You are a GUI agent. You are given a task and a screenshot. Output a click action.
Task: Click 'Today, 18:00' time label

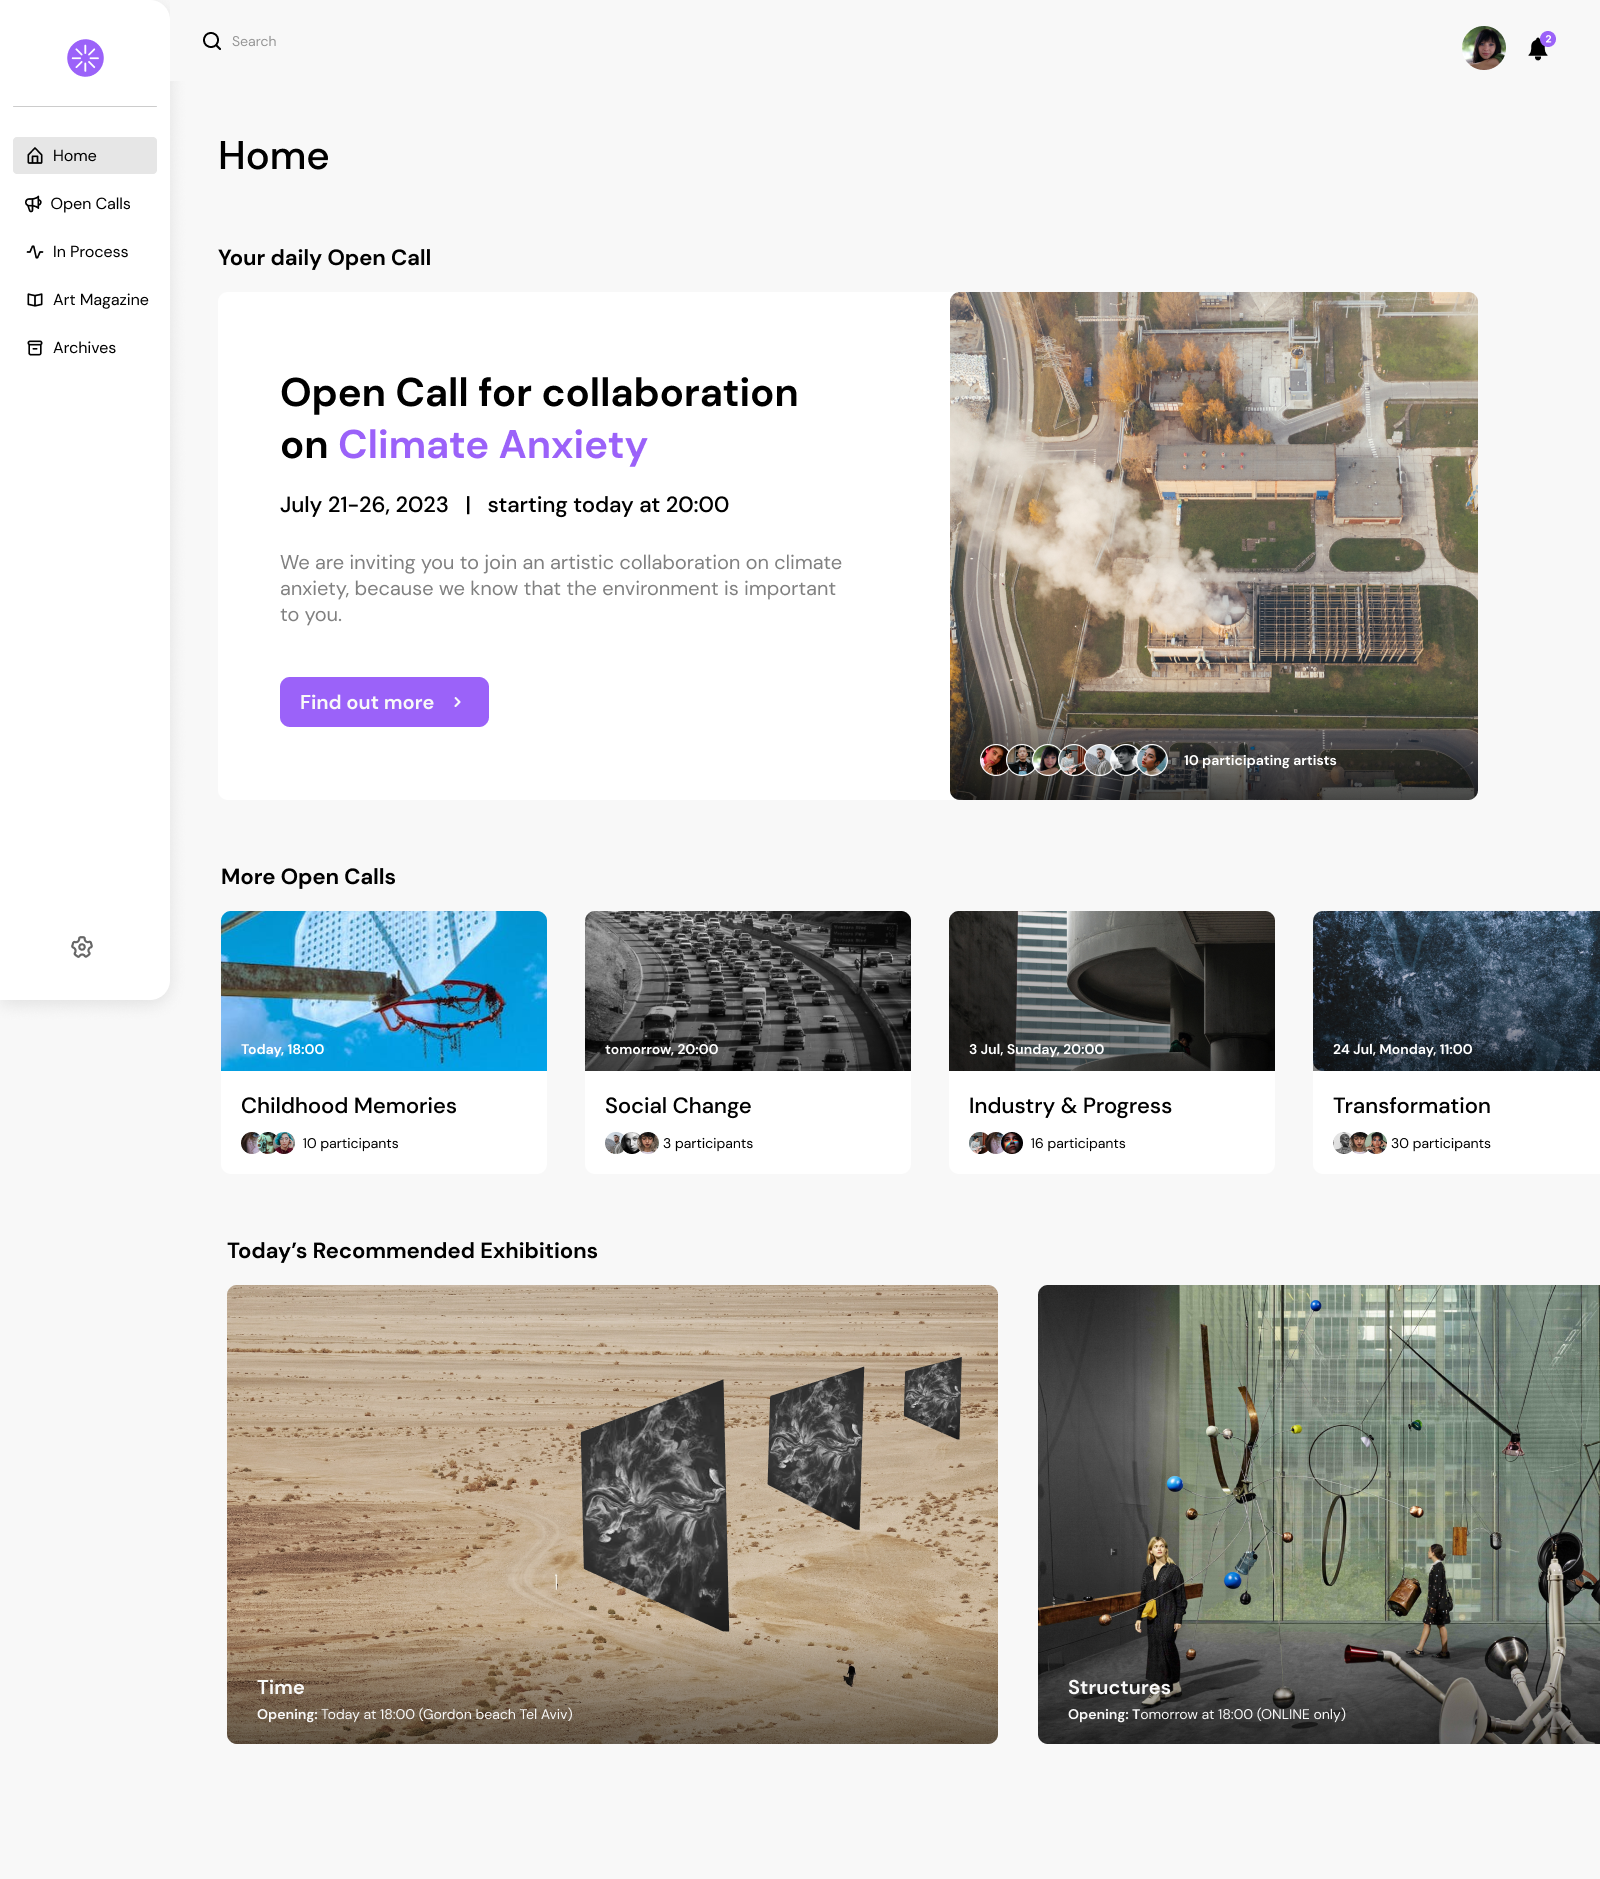[x=282, y=1049]
